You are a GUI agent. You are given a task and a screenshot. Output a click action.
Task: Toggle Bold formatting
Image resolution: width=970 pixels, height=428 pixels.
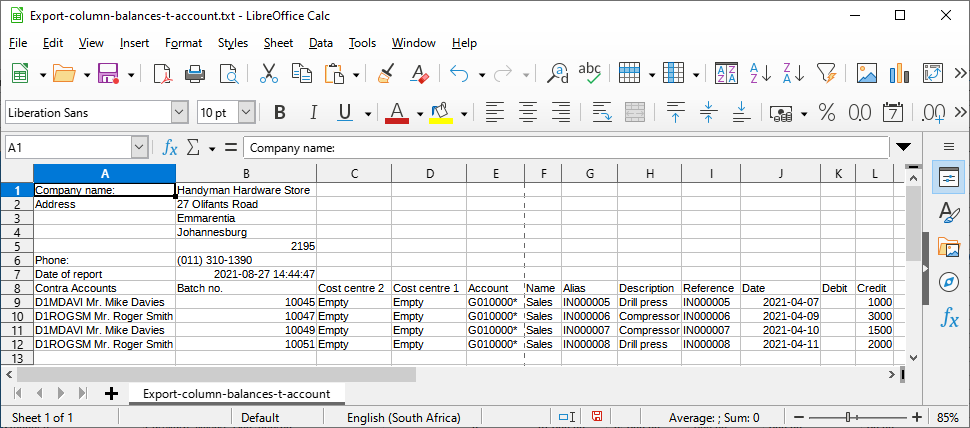point(280,112)
